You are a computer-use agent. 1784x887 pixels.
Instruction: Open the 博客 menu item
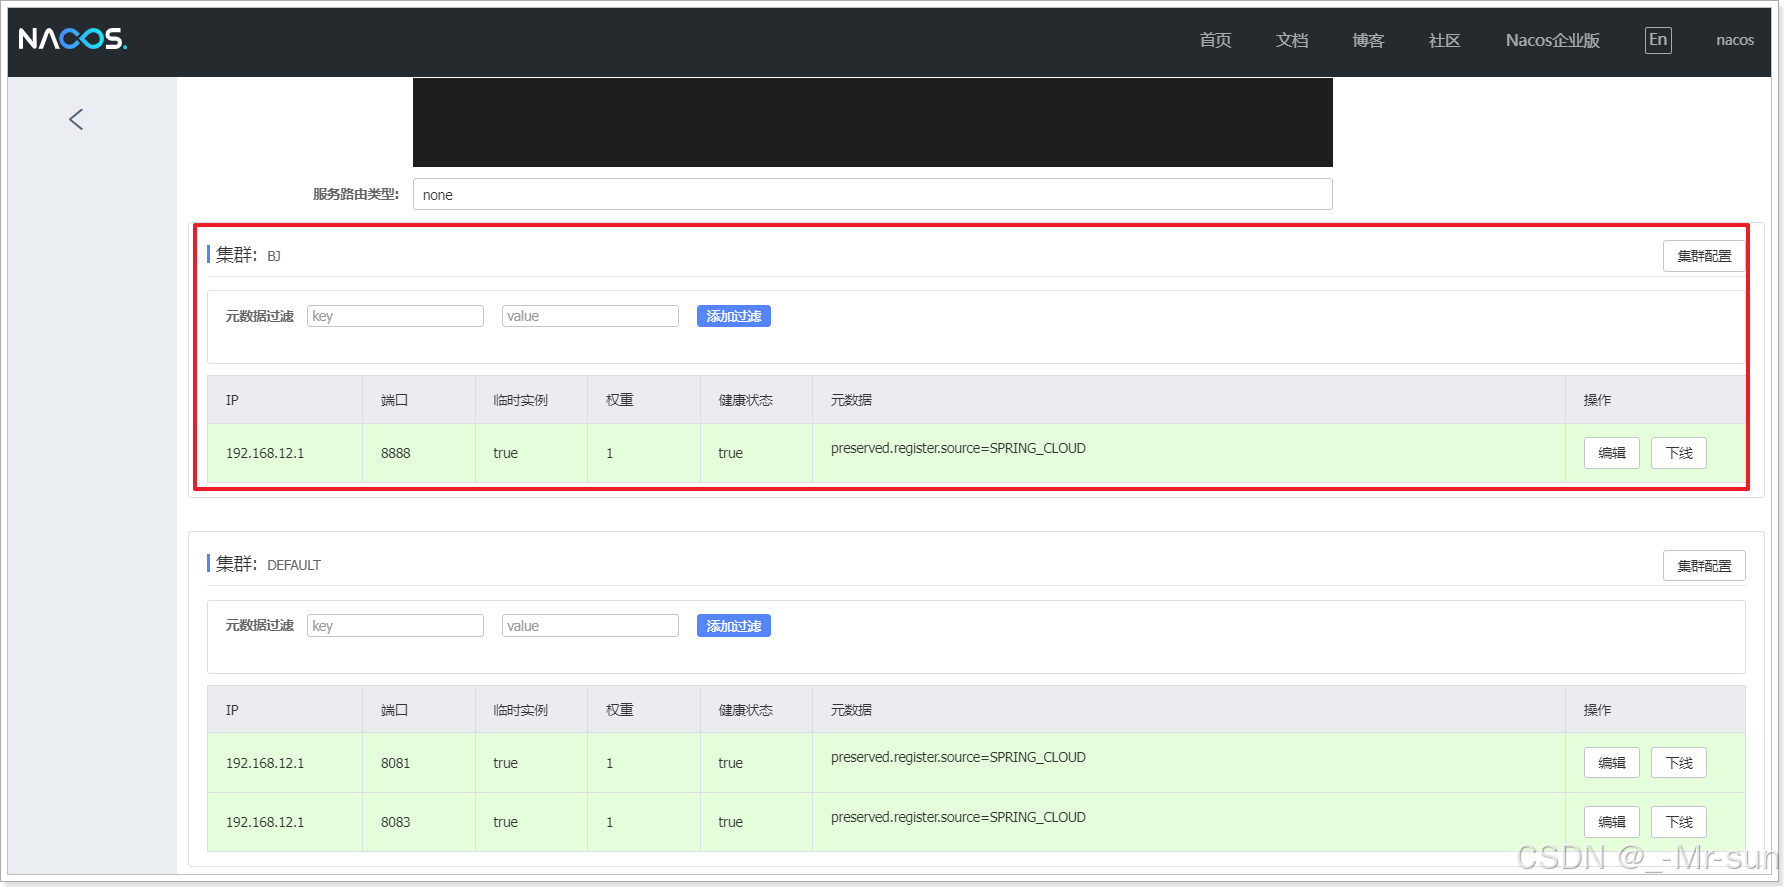[1368, 40]
